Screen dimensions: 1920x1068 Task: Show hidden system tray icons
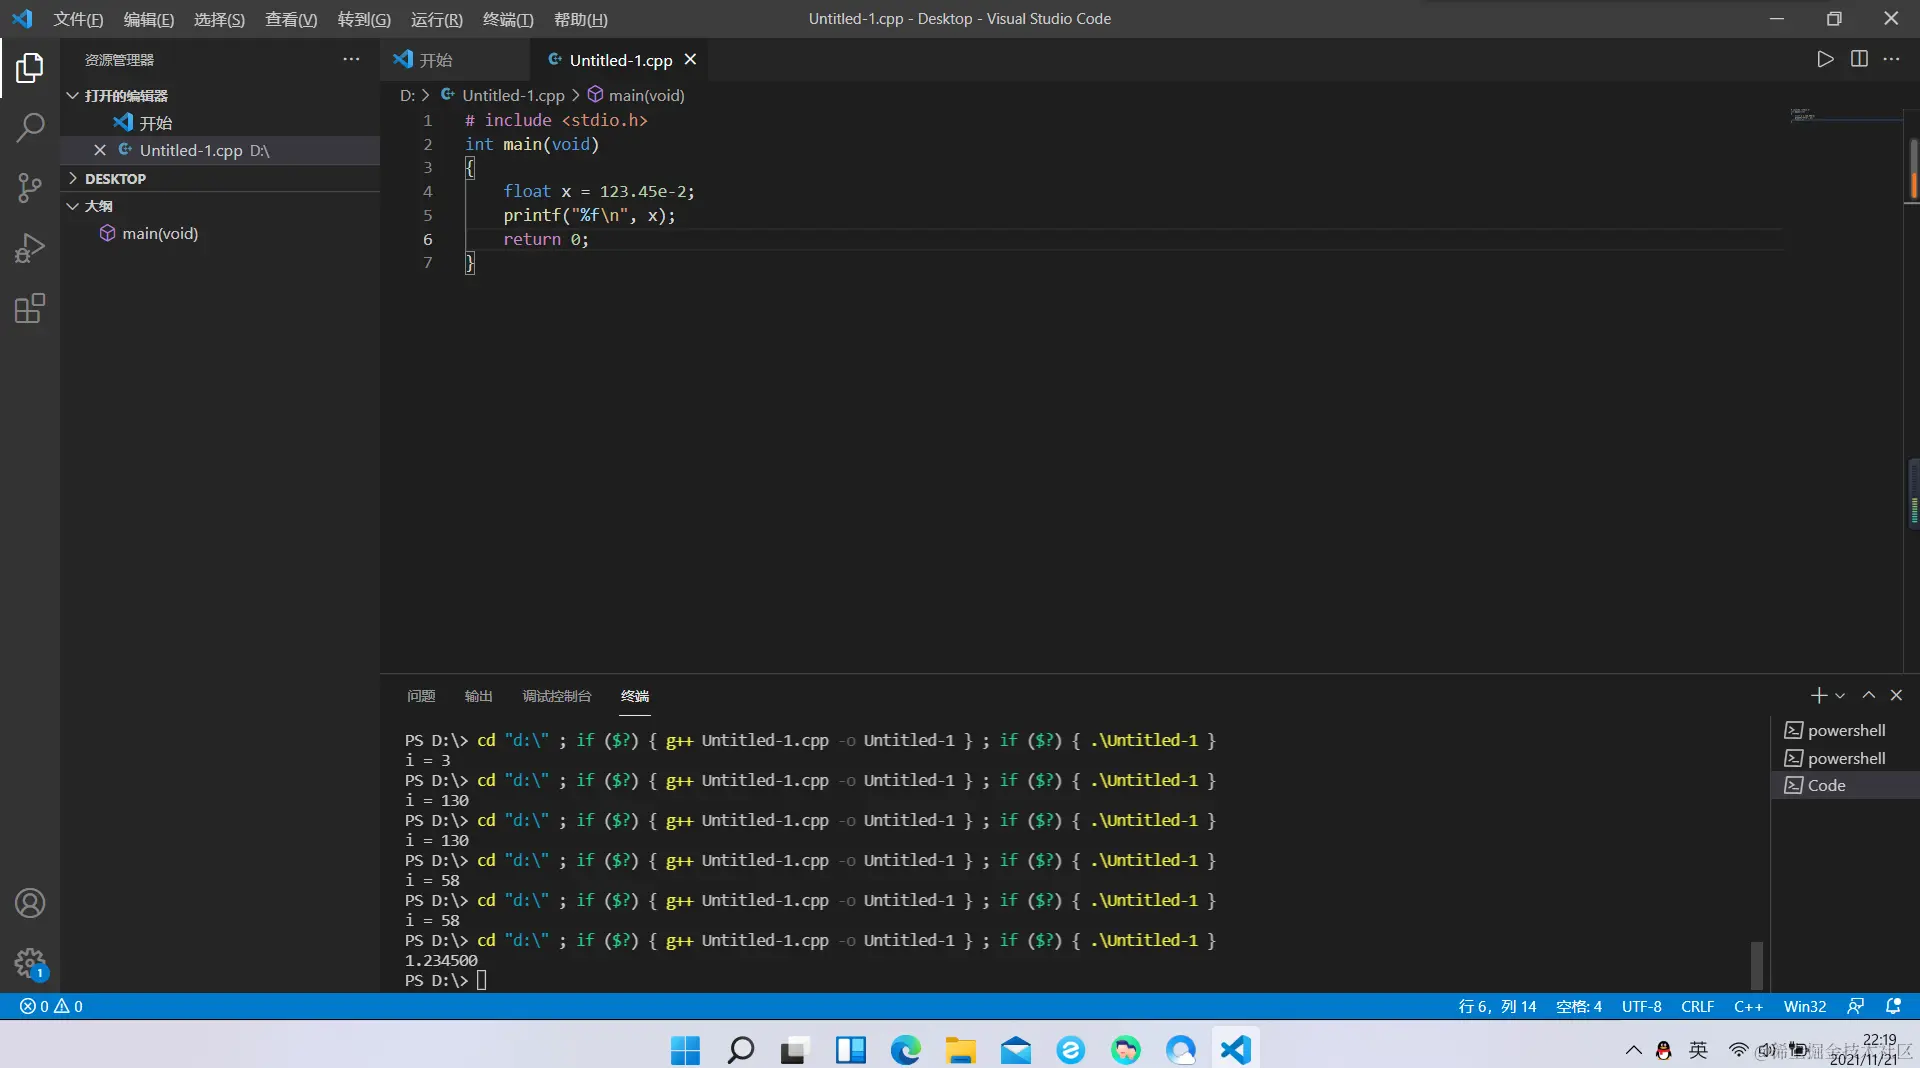tap(1633, 1050)
